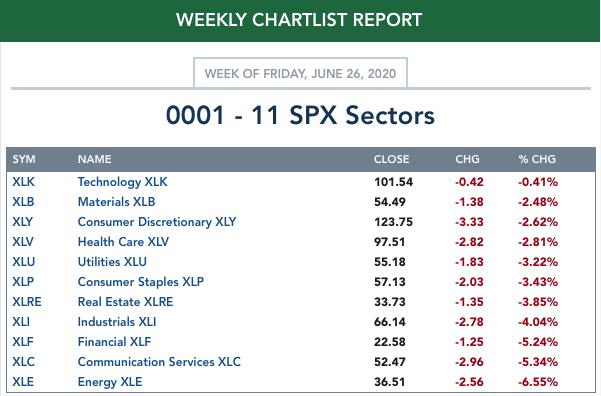
Task: Click the XLRE ticker symbol
Action: click(27, 302)
